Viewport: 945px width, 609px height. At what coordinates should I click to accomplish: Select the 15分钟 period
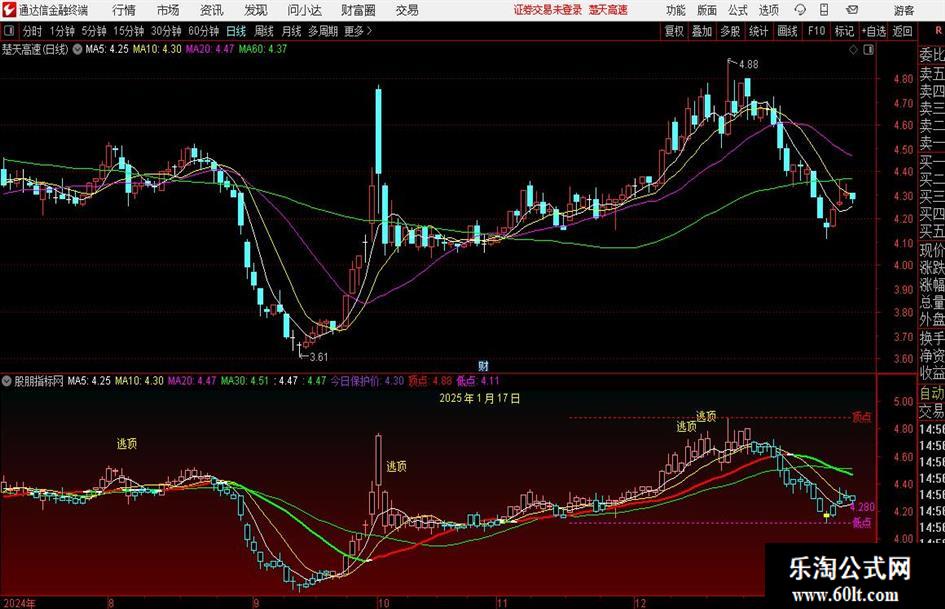click(x=129, y=31)
